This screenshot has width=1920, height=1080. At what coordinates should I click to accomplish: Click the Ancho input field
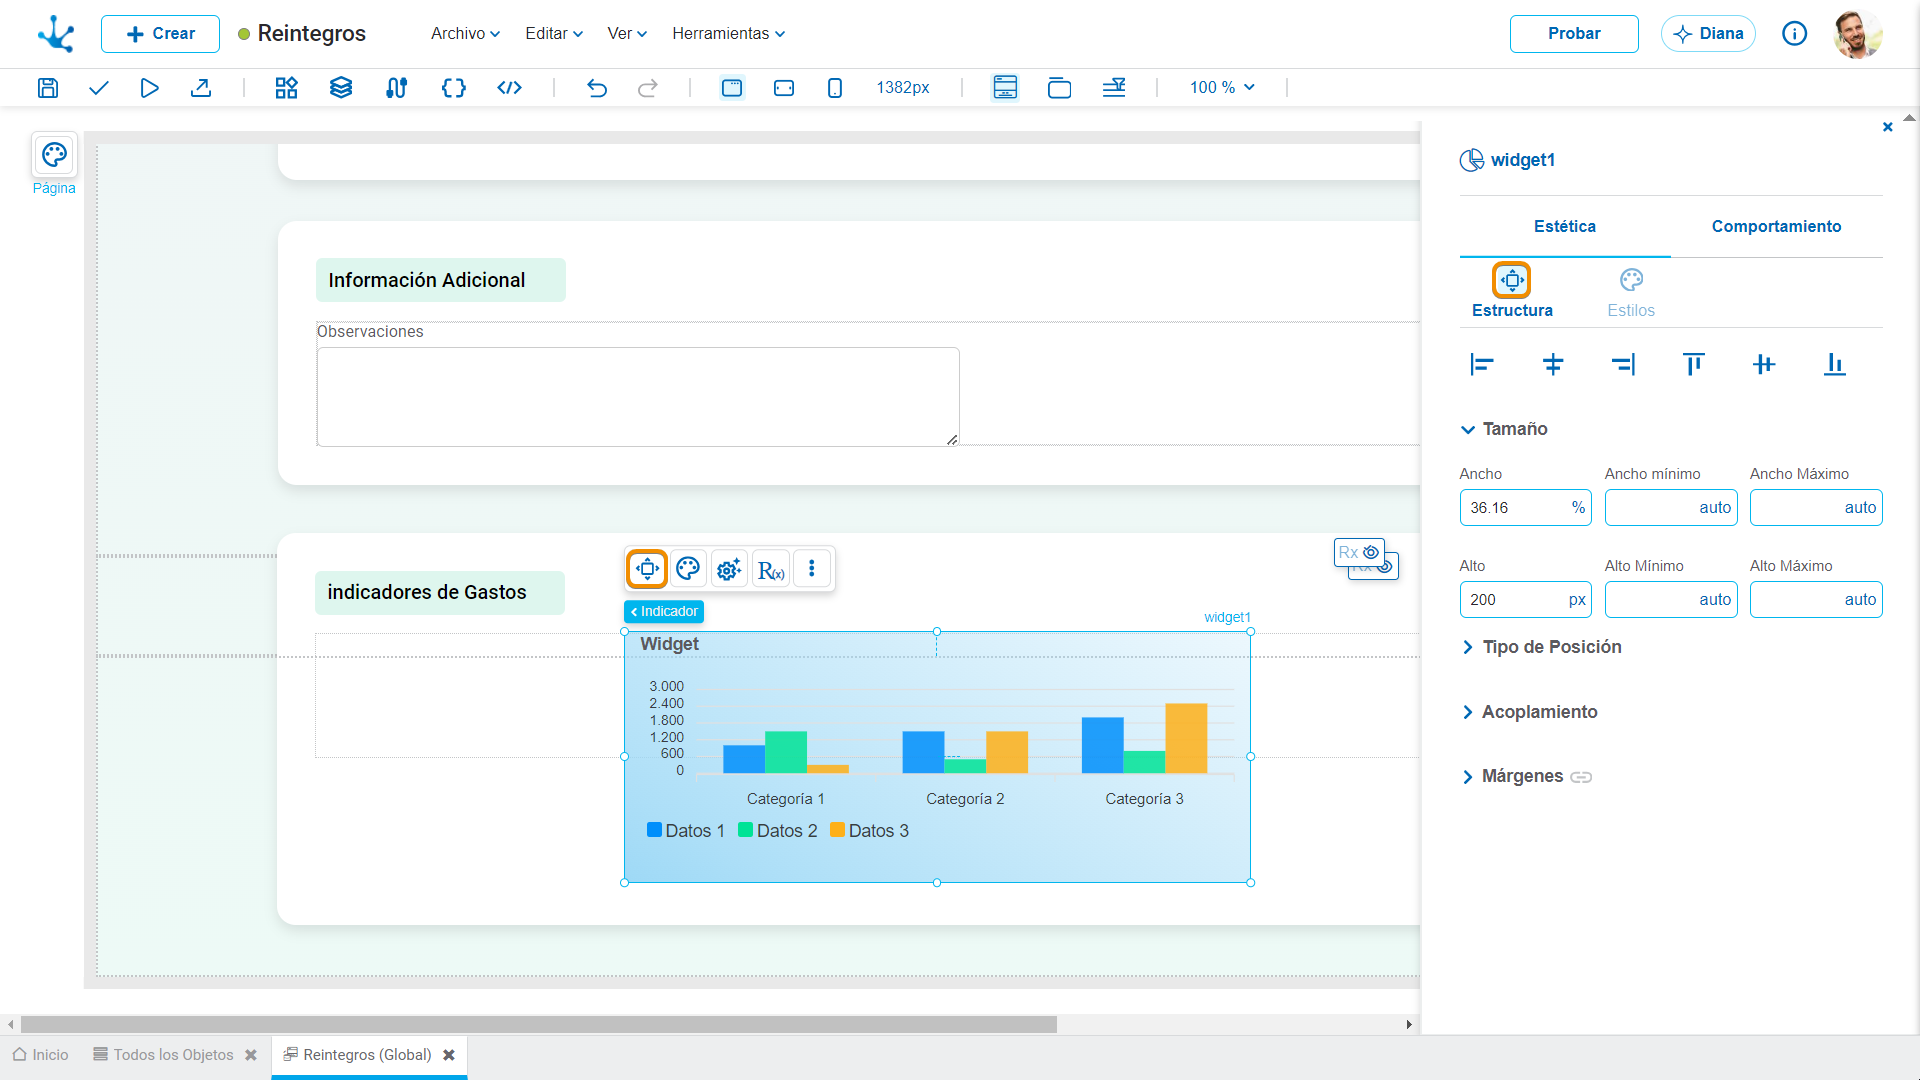(x=1525, y=508)
